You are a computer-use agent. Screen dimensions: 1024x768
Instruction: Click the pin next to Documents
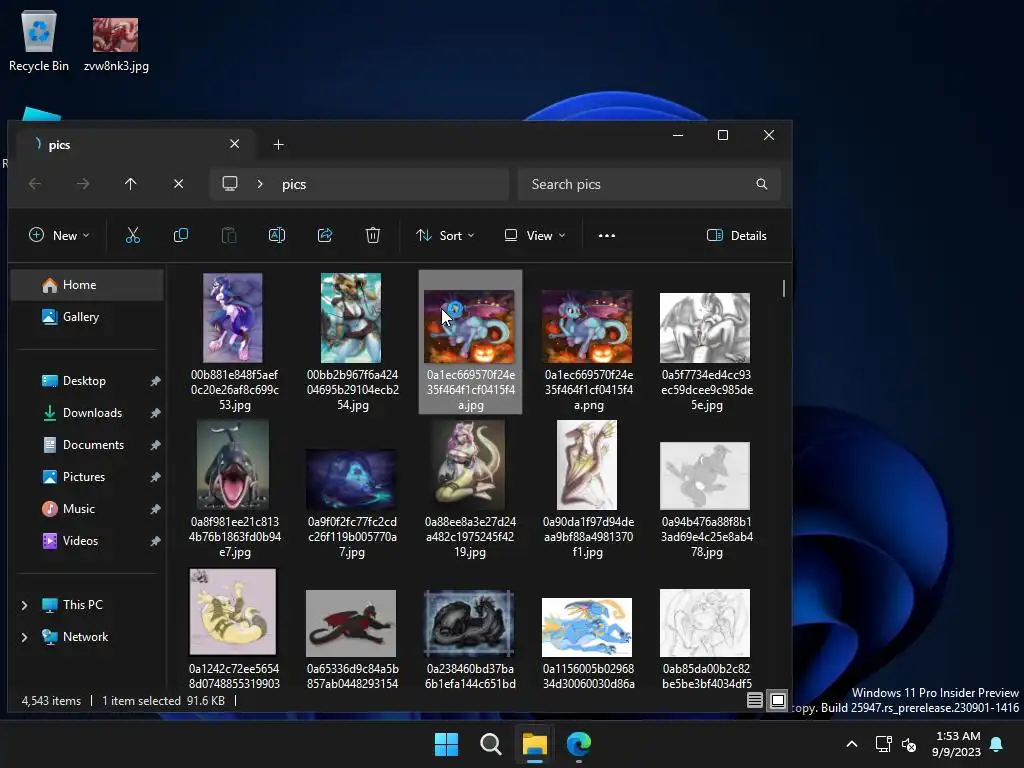click(x=155, y=445)
